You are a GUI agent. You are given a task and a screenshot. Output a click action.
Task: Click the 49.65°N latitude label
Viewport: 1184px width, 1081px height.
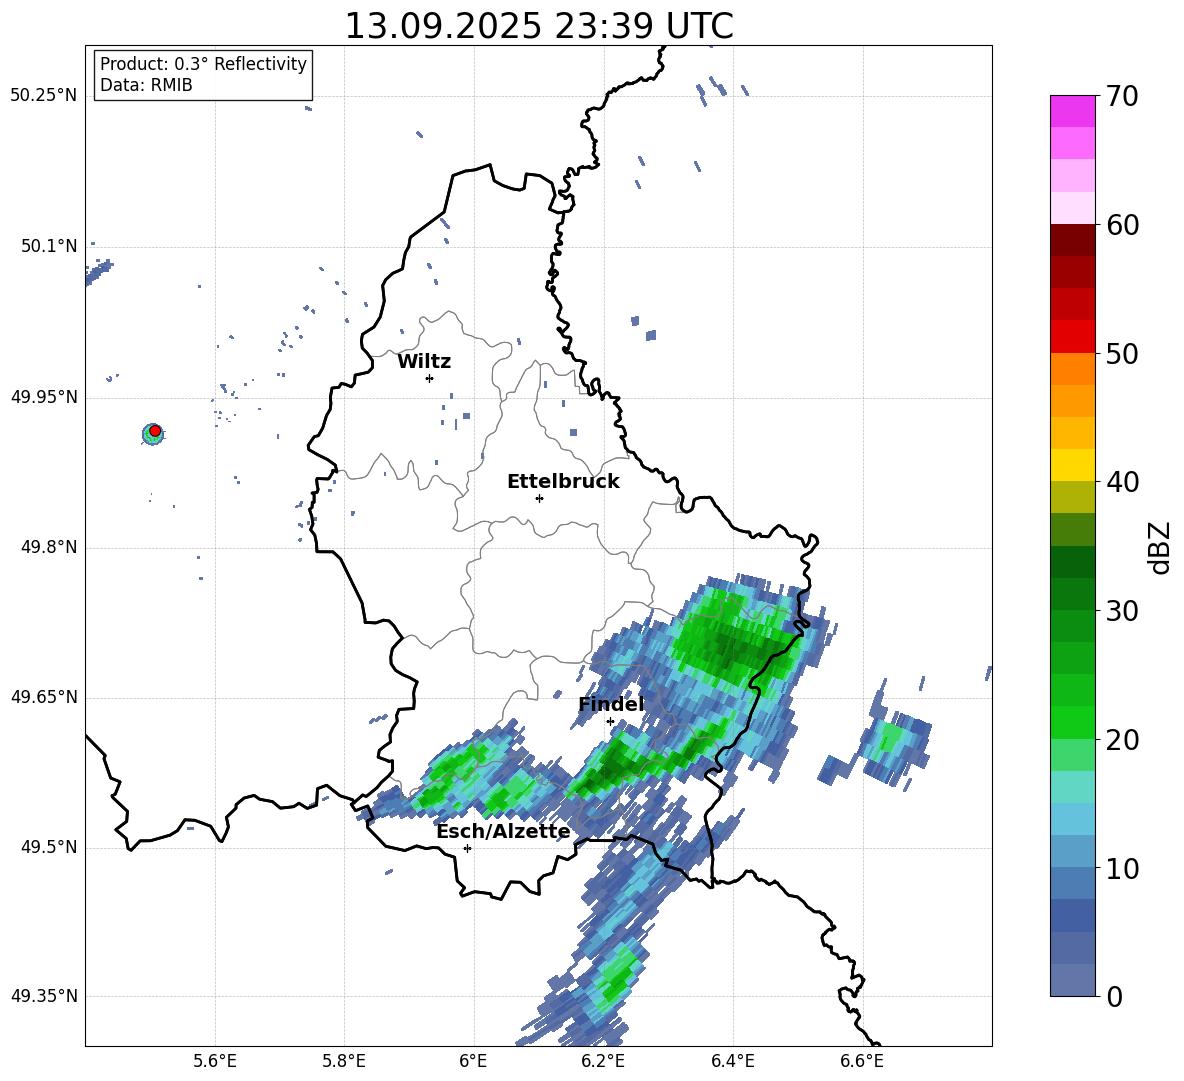[44, 698]
